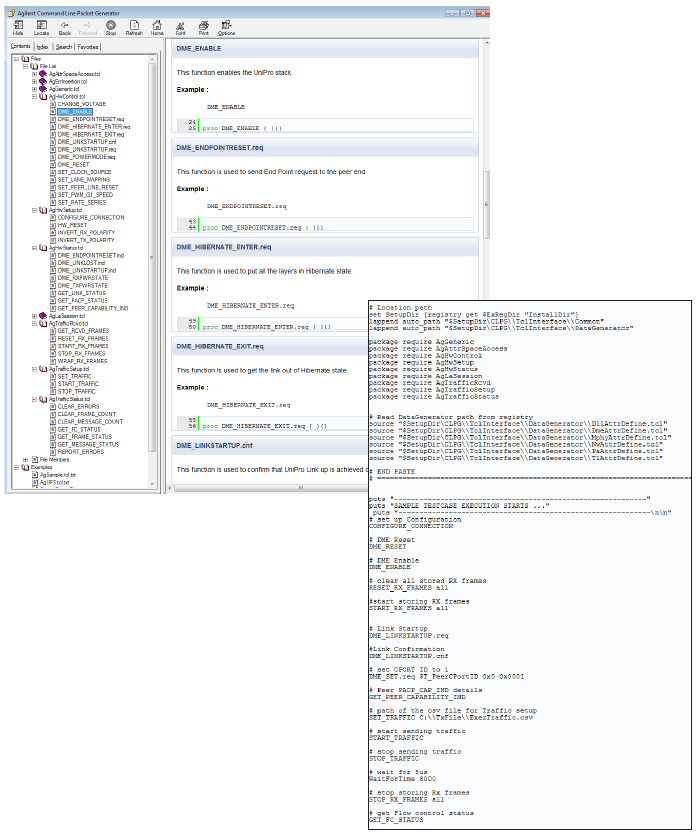
Task: Collapse the AgHwStatus.tcl node
Action: tap(34, 248)
